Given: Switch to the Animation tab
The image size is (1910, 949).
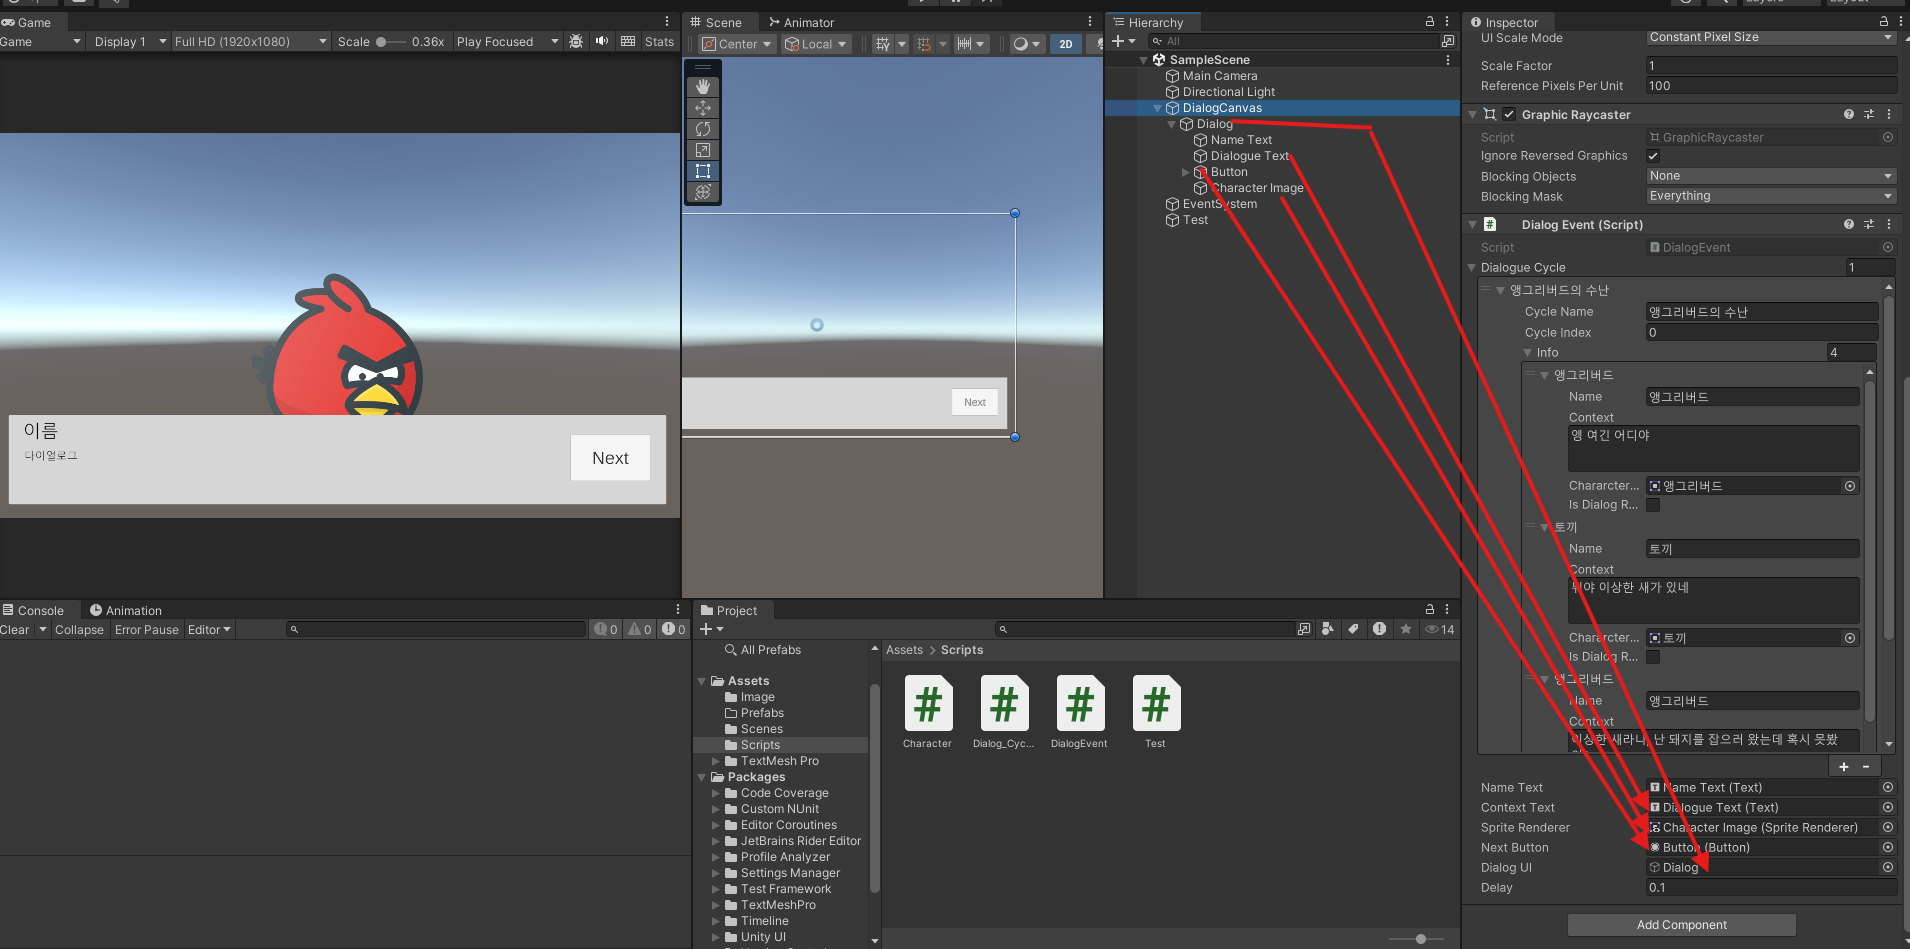Looking at the screenshot, I should click(126, 610).
